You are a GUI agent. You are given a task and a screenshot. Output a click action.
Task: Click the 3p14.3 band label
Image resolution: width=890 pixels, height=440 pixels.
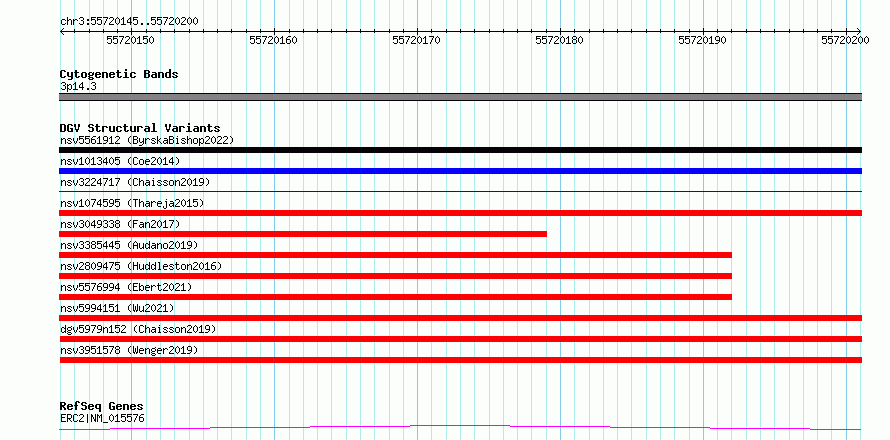click(77, 87)
